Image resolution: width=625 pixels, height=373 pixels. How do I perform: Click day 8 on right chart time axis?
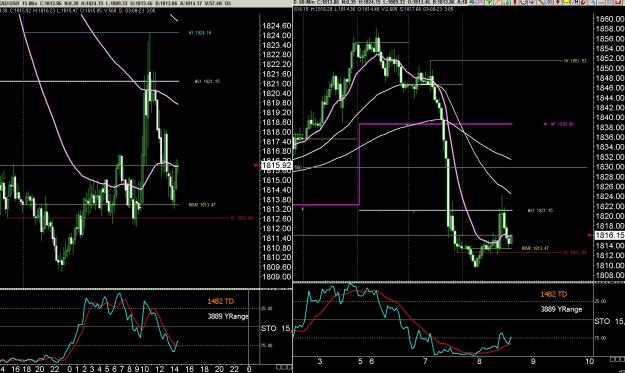[x=479, y=361]
